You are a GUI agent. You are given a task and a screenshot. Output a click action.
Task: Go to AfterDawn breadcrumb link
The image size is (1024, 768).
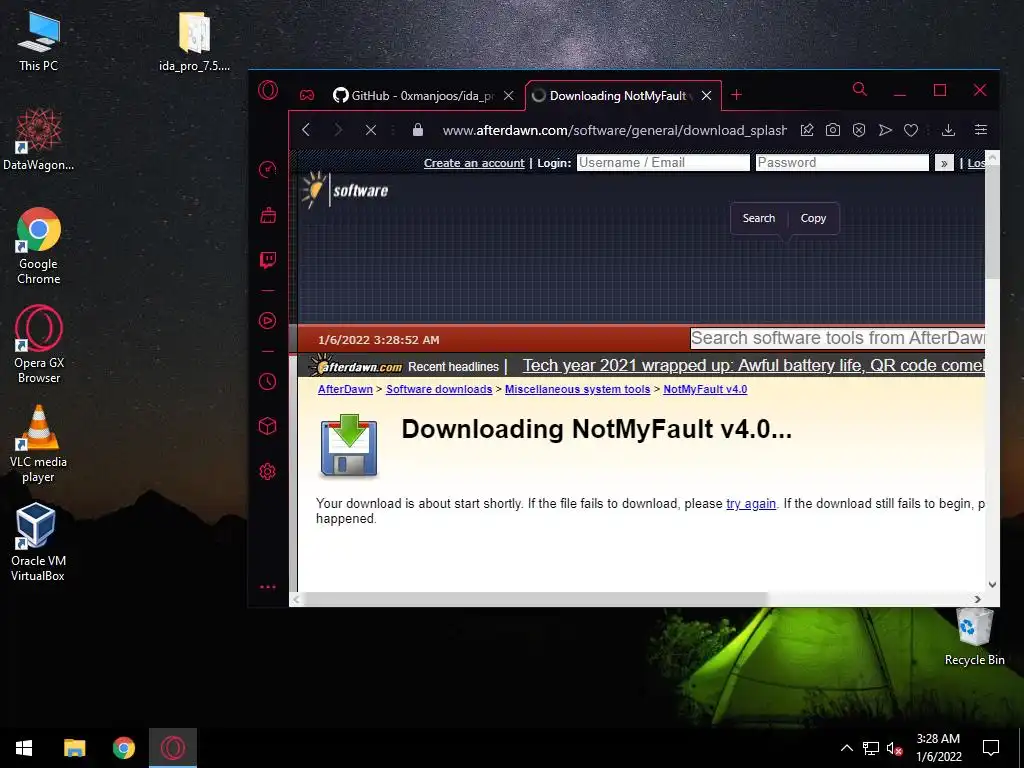(x=345, y=389)
